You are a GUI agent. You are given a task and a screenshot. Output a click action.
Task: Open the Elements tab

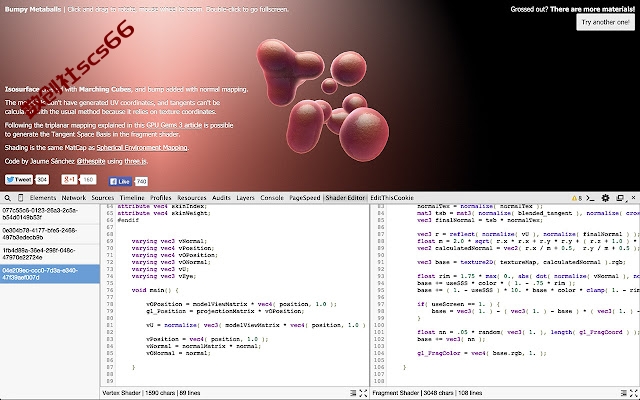pos(43,198)
